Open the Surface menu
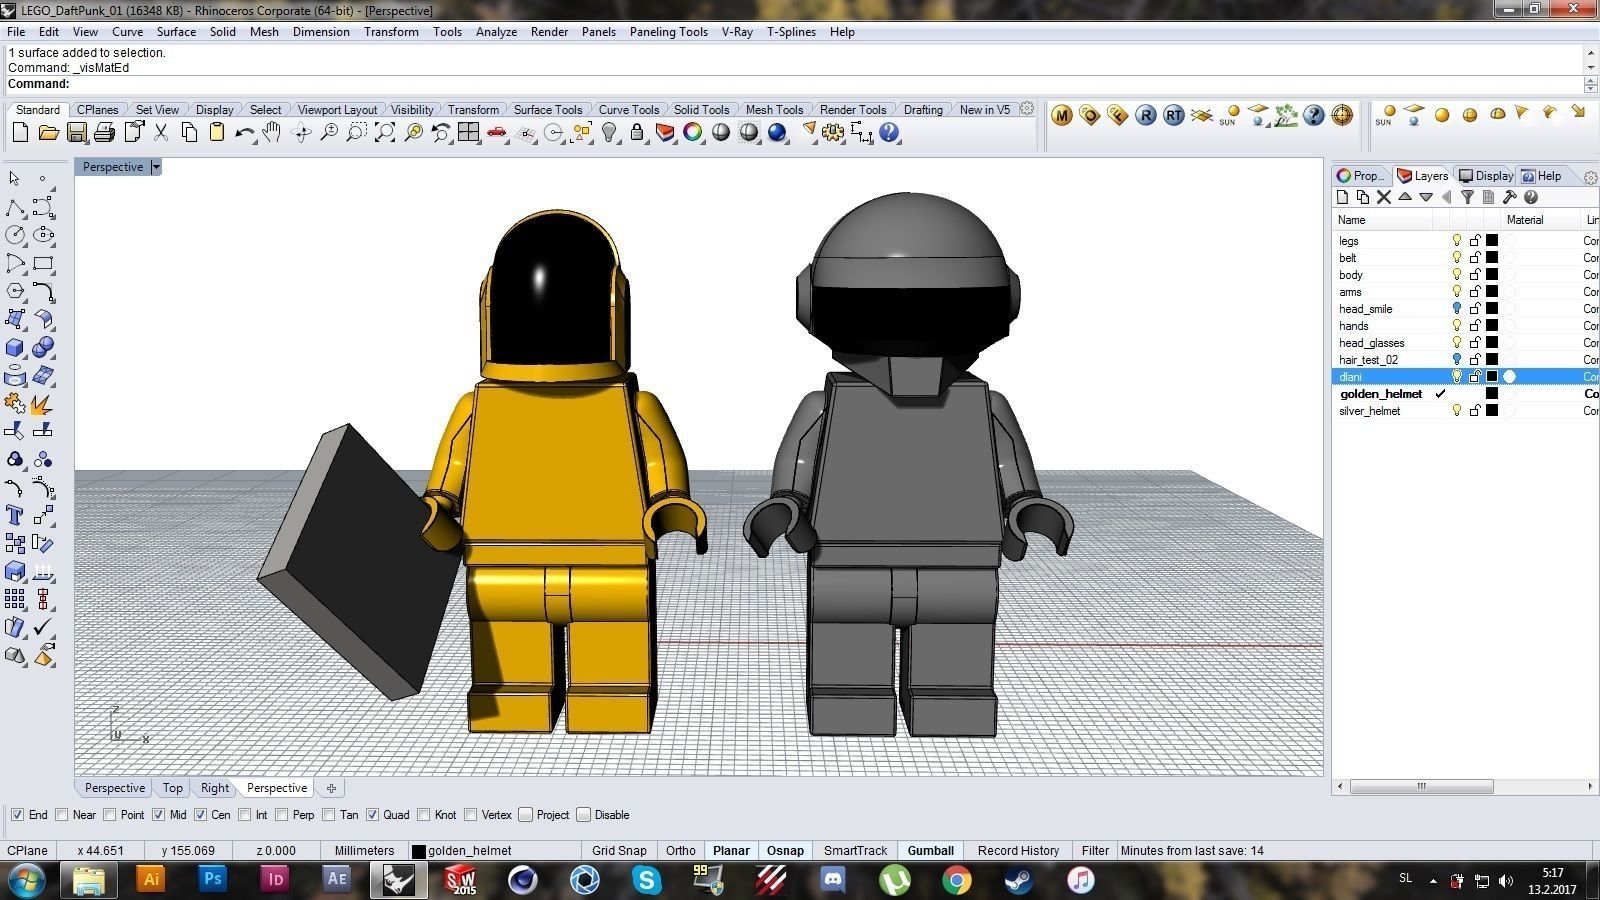This screenshot has width=1600, height=900. point(176,32)
